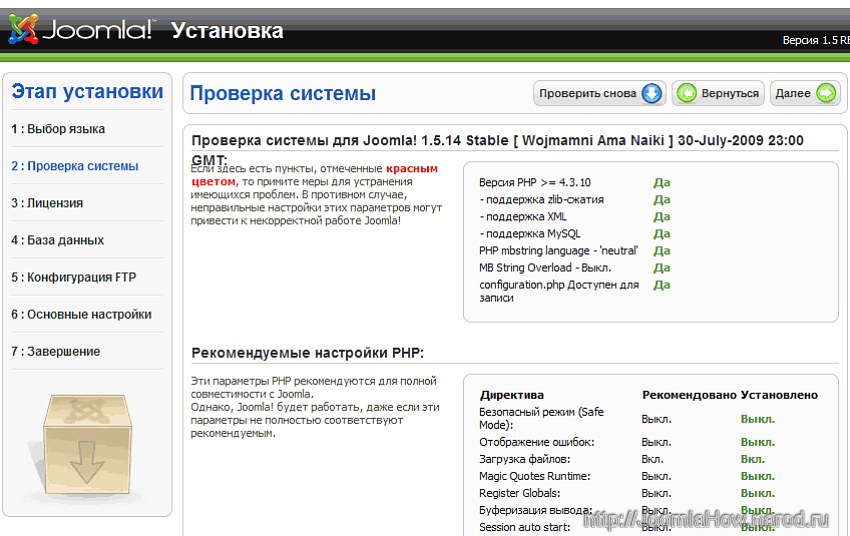Screen dimensions: 850x536
Task: Click the PHP mbstring language - 'neutral' label
Action: [558, 250]
